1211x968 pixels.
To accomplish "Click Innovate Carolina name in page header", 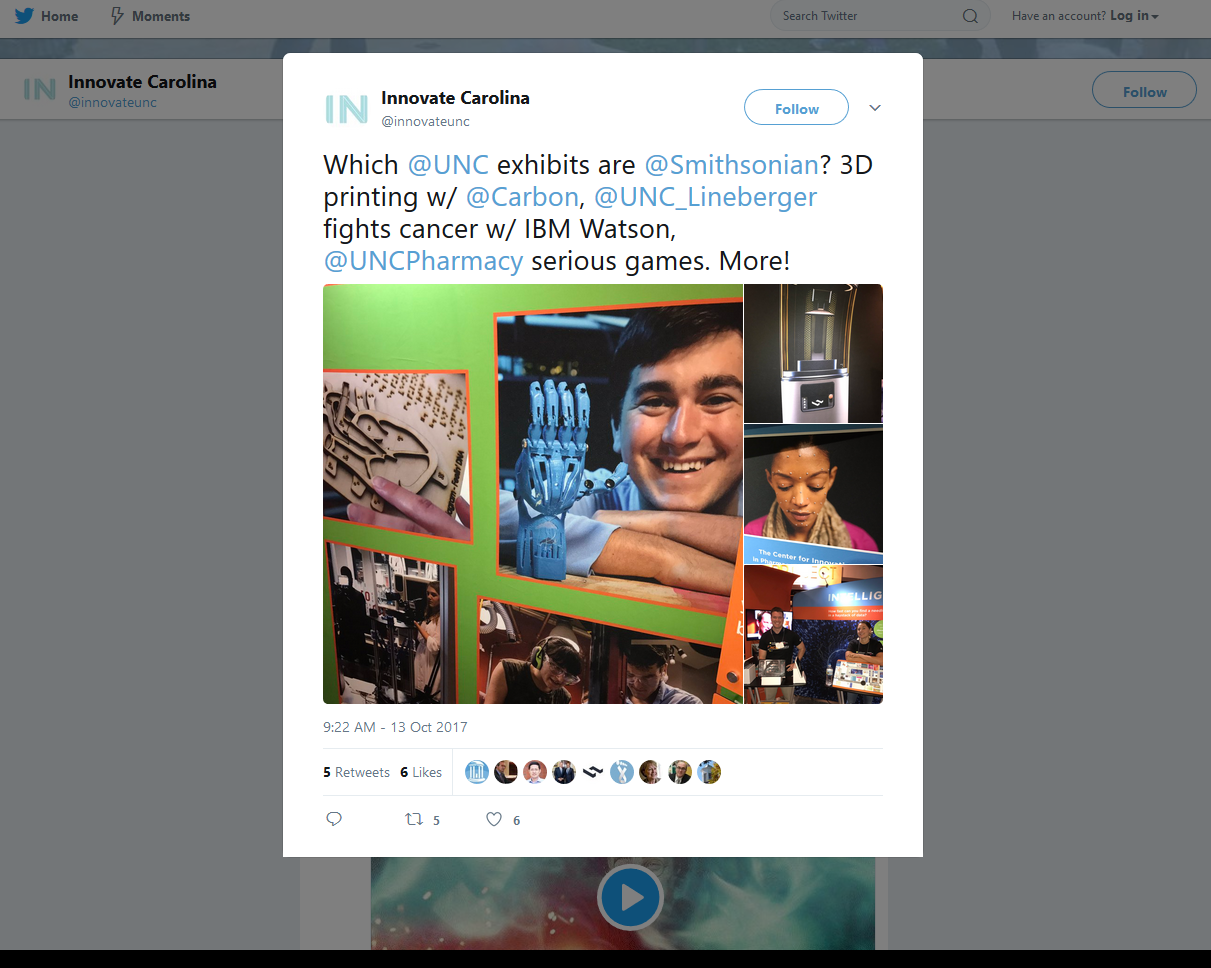I will click(142, 82).
